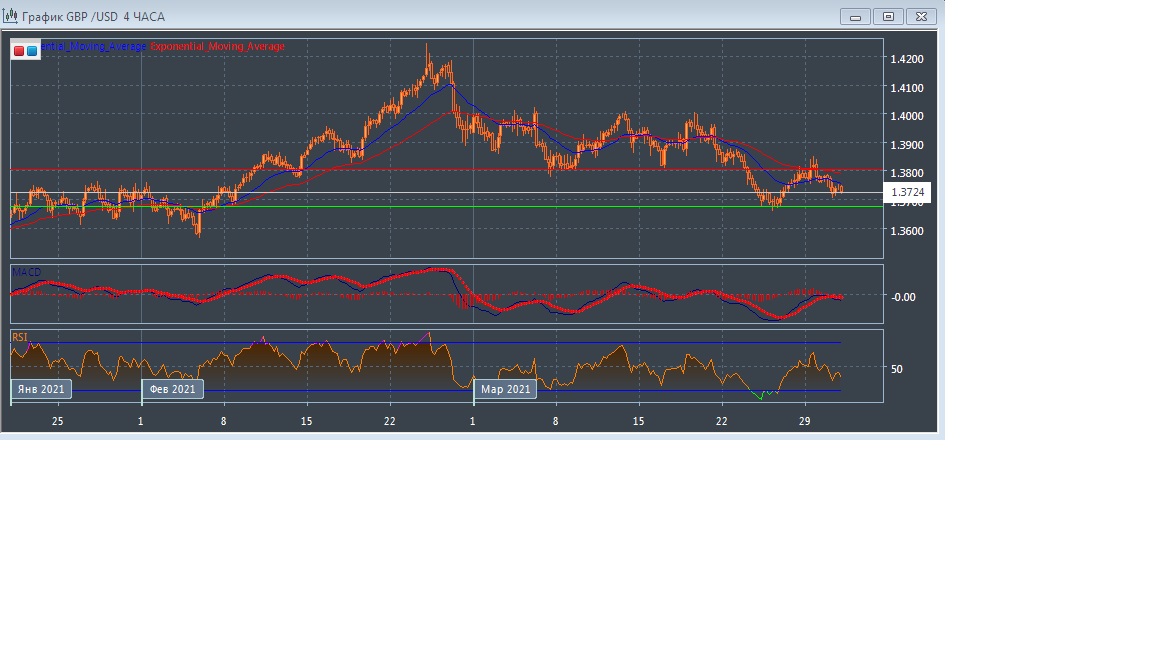This screenshot has height=648, width=1152.
Task: Click the RSI 50 level axis label
Action: [896, 369]
